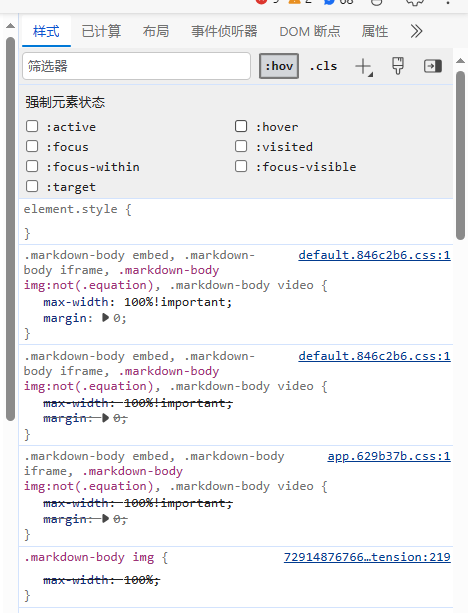Toggle the :hov element state button
468x613 pixels.
tap(279, 66)
